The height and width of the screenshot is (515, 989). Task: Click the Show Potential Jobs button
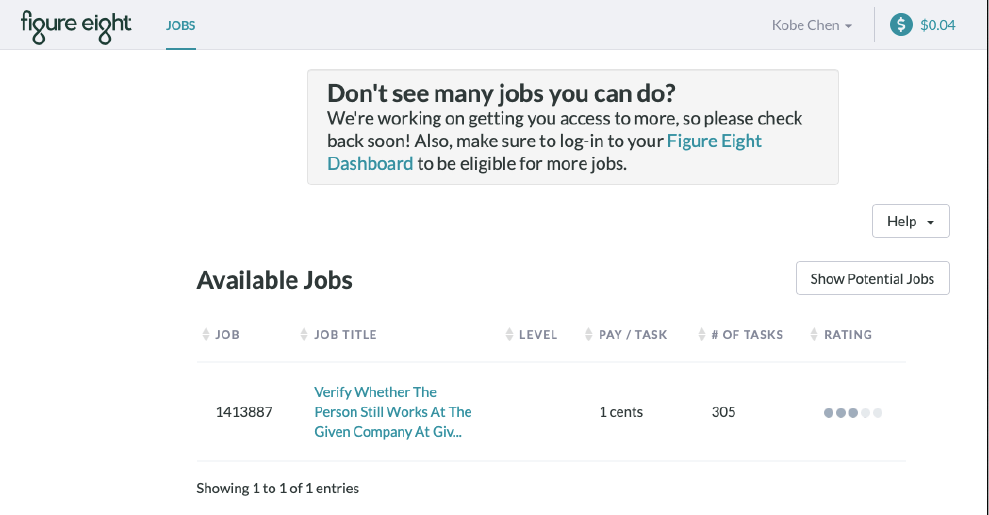872,278
